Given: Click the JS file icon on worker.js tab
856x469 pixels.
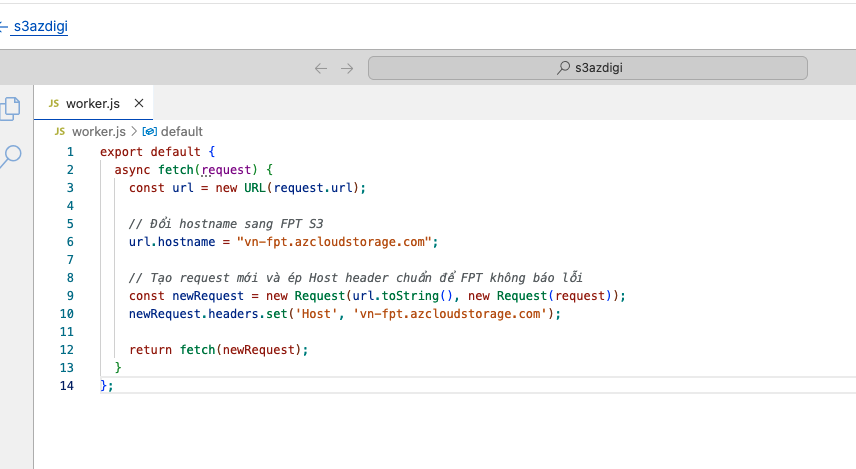Looking at the screenshot, I should click(54, 103).
